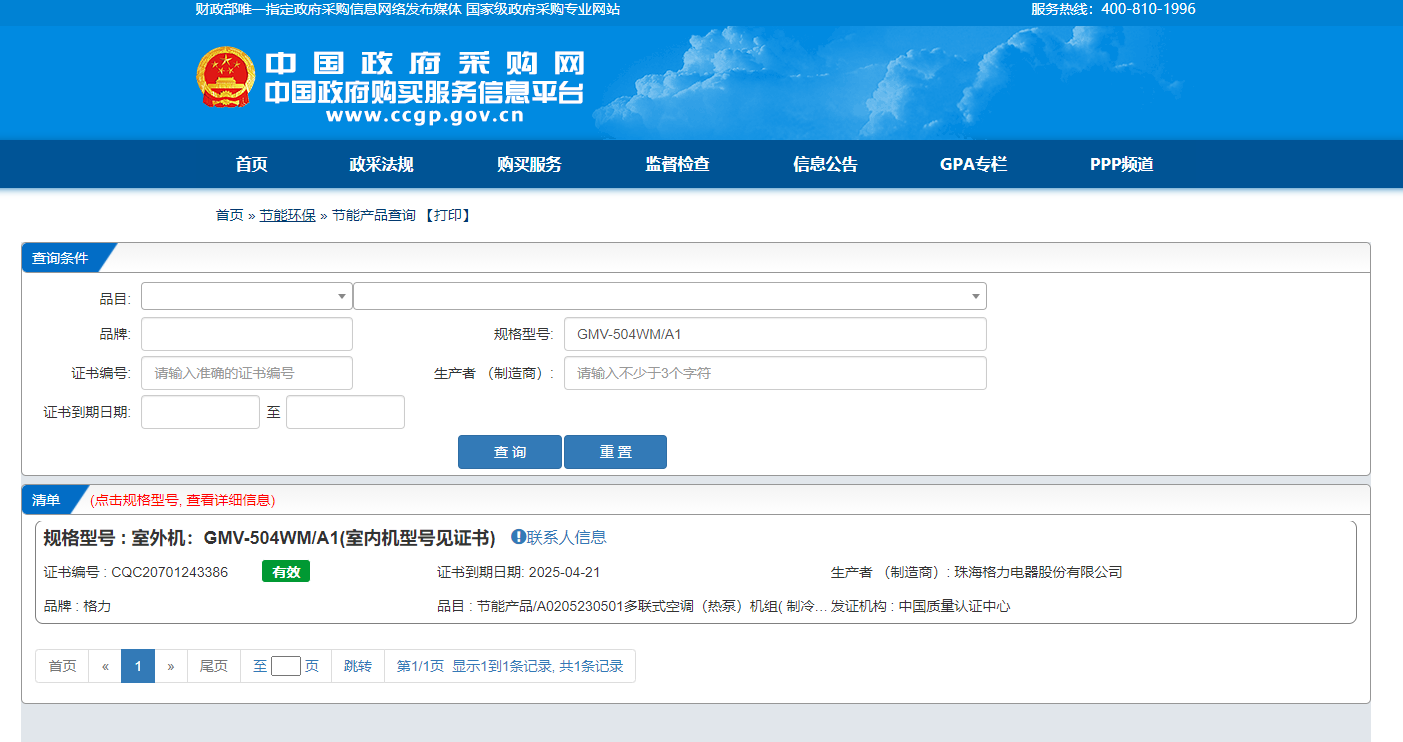This screenshot has height=742, width=1403.
Task: Click the 生产者（制造商）input field
Action: click(775, 373)
